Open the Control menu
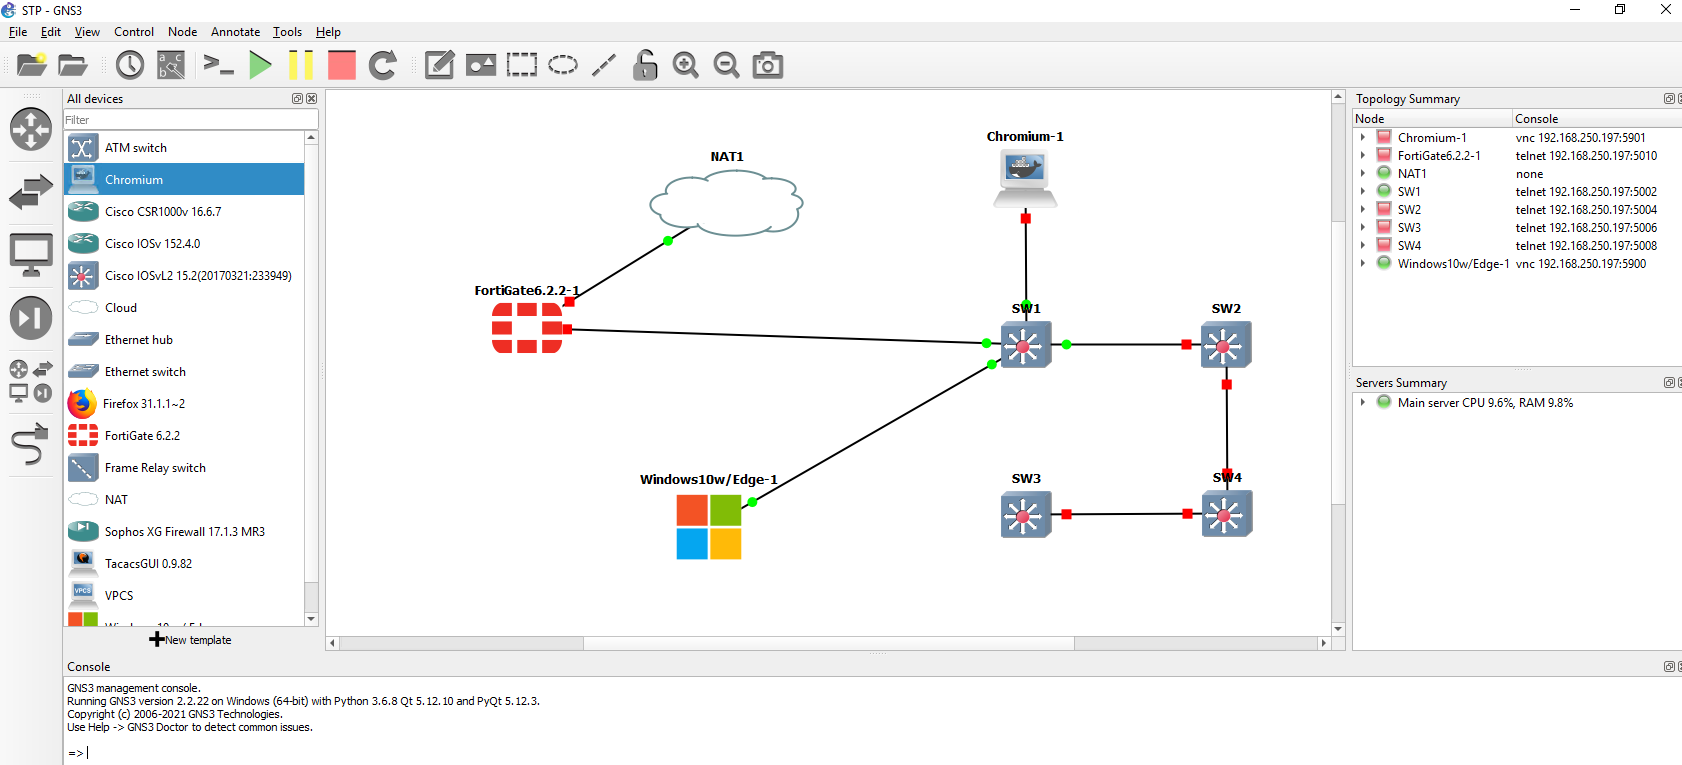 pos(134,32)
